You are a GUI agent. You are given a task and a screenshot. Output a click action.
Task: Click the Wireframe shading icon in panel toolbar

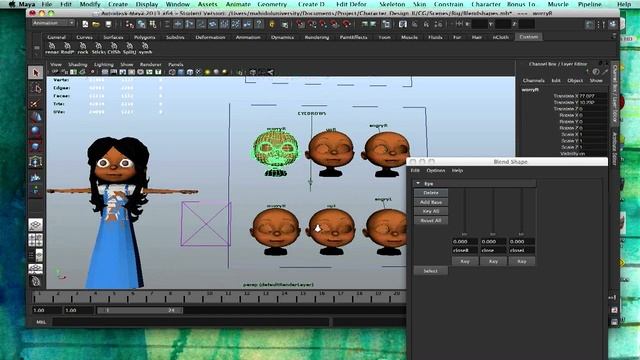click(172, 72)
